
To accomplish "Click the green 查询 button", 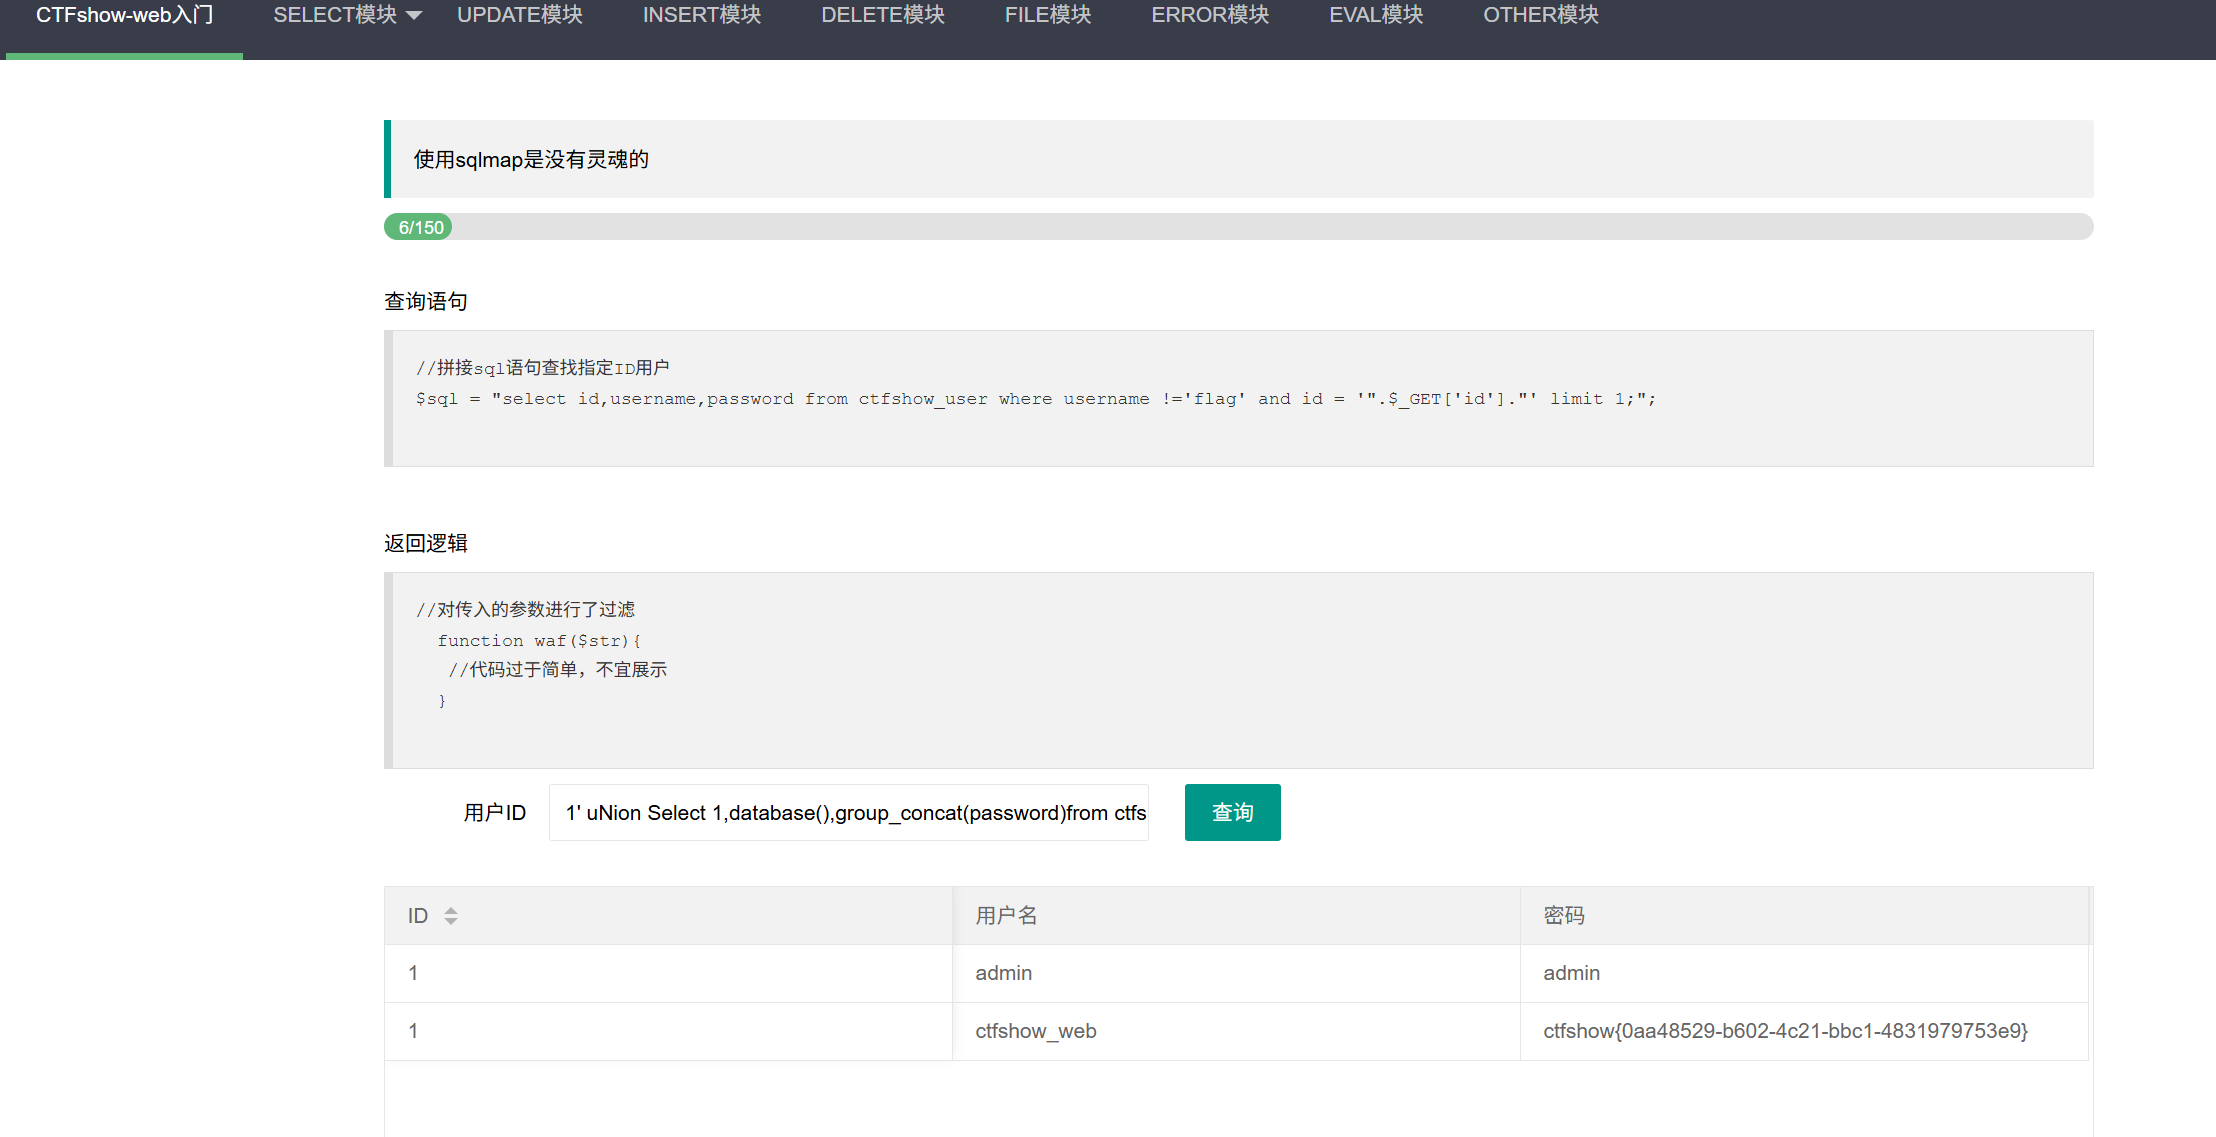I will pos(1232,812).
